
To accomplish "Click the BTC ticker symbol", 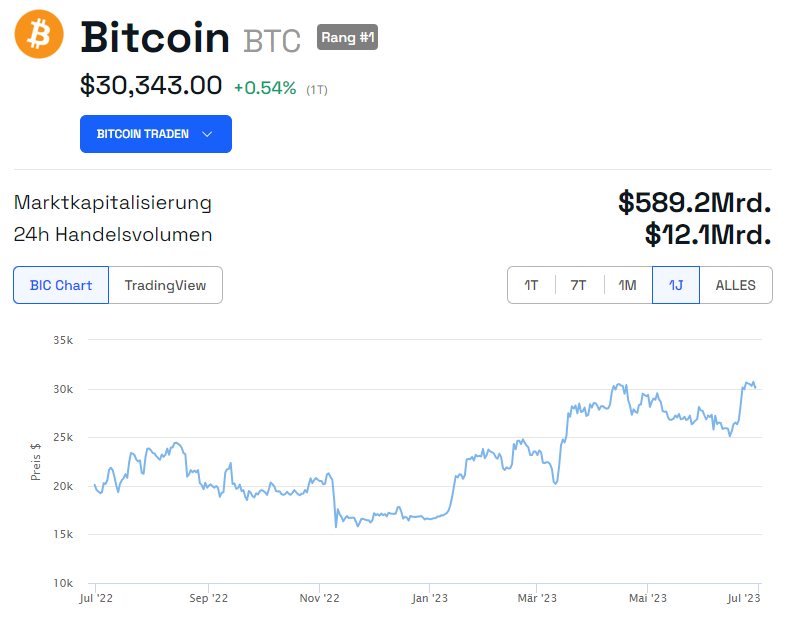I will pyautogui.click(x=272, y=41).
